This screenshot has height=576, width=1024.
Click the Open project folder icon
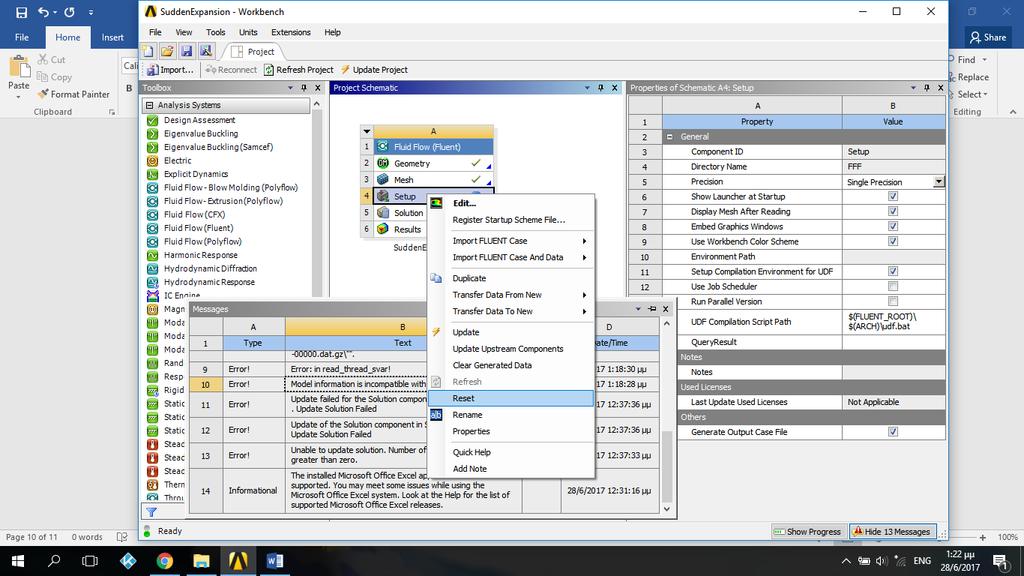tap(167, 51)
